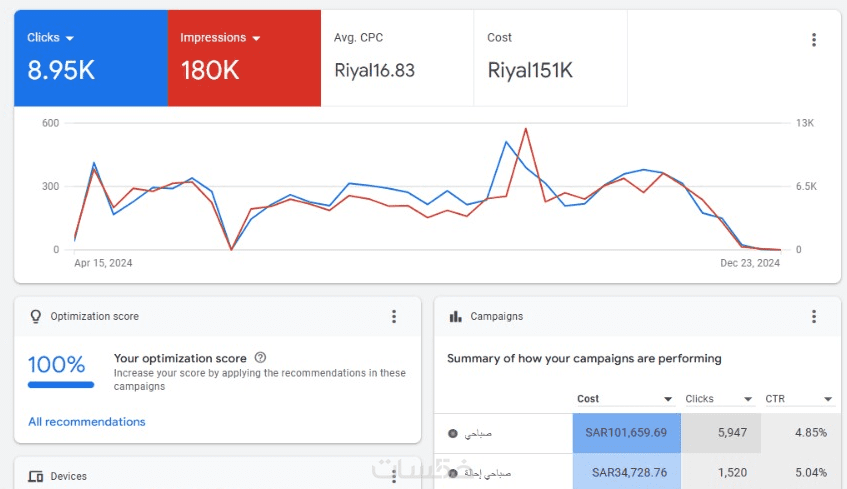The width and height of the screenshot is (847, 489).
Task: Click the status icon of the صباحي campaign
Action: [452, 434]
